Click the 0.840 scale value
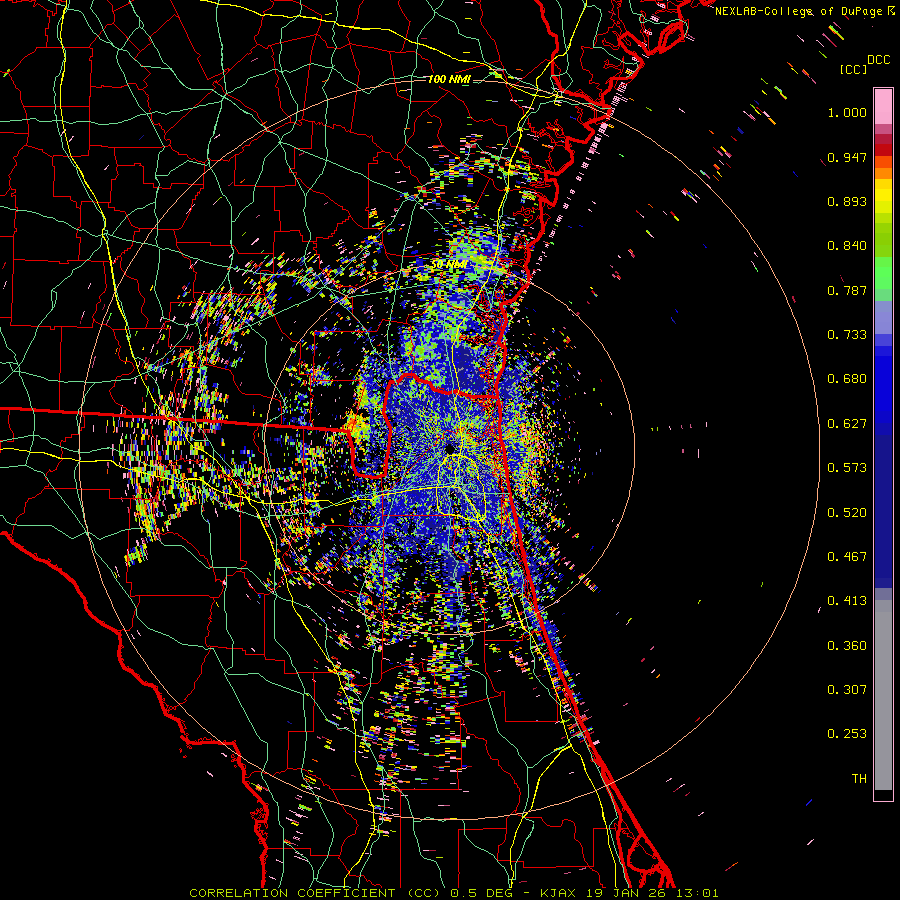This screenshot has height=900, width=900. (847, 246)
